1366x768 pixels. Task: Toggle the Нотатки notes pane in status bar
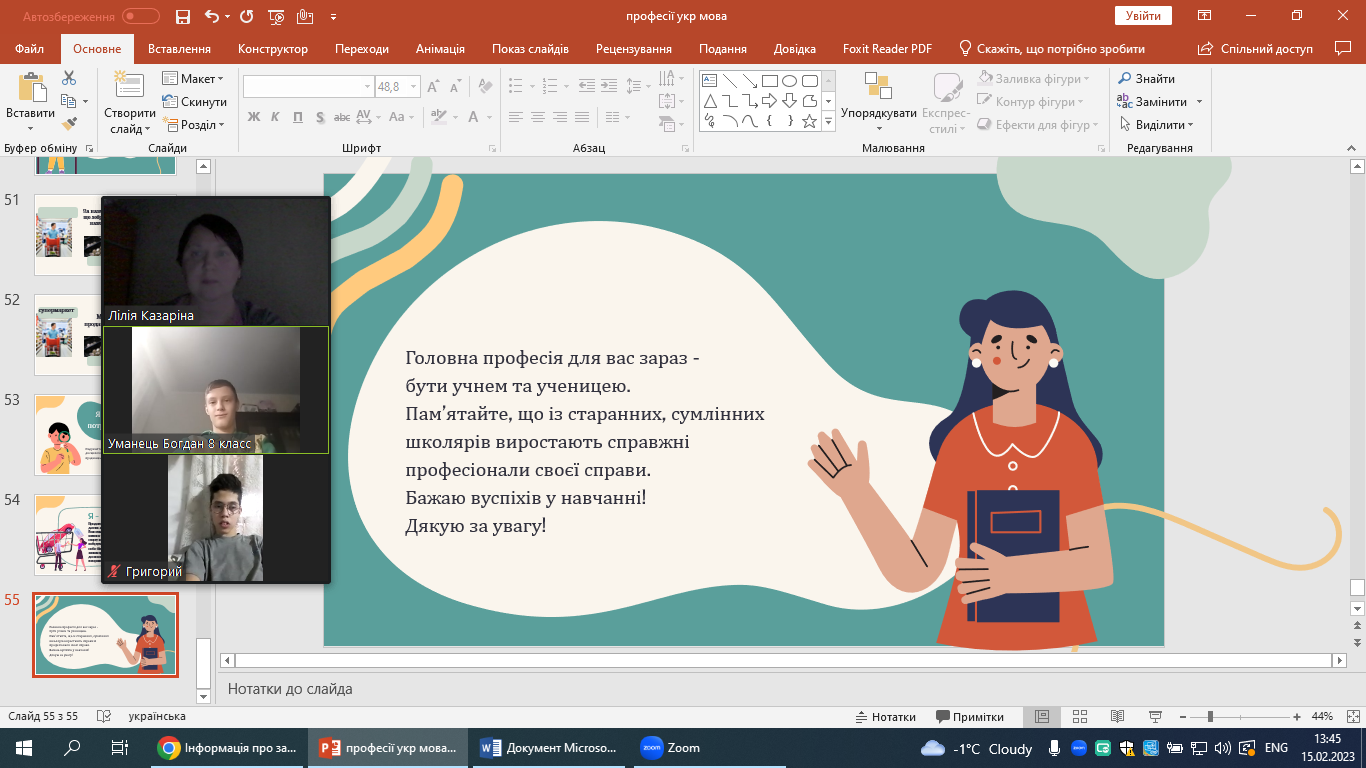(x=885, y=717)
